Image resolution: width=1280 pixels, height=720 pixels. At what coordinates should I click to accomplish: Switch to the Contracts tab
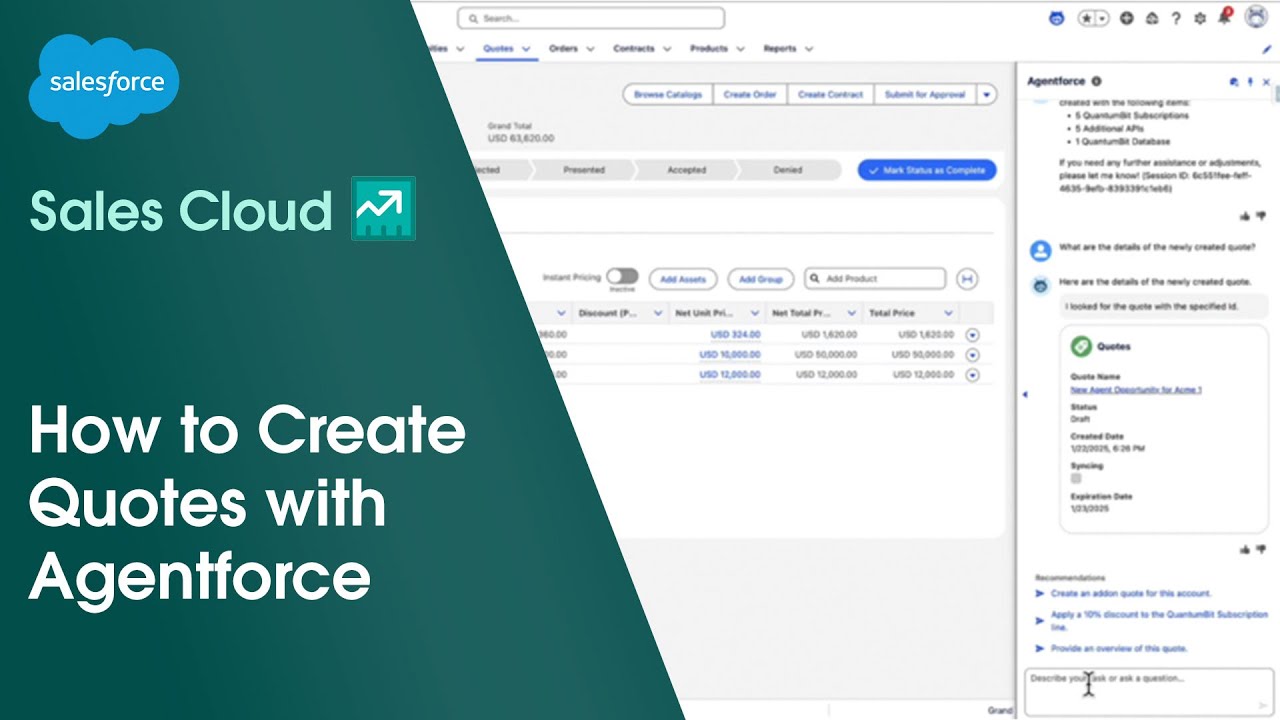(x=634, y=48)
